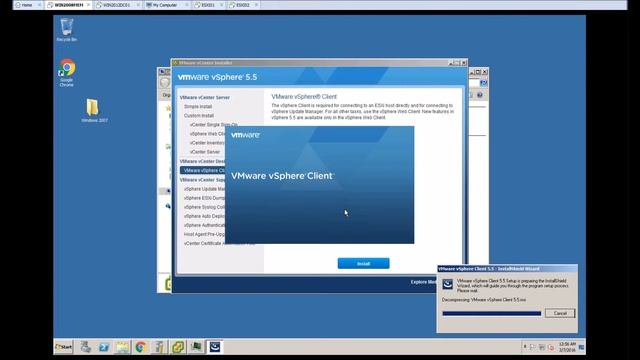Click the Start button on the taskbar

[x=64, y=347]
